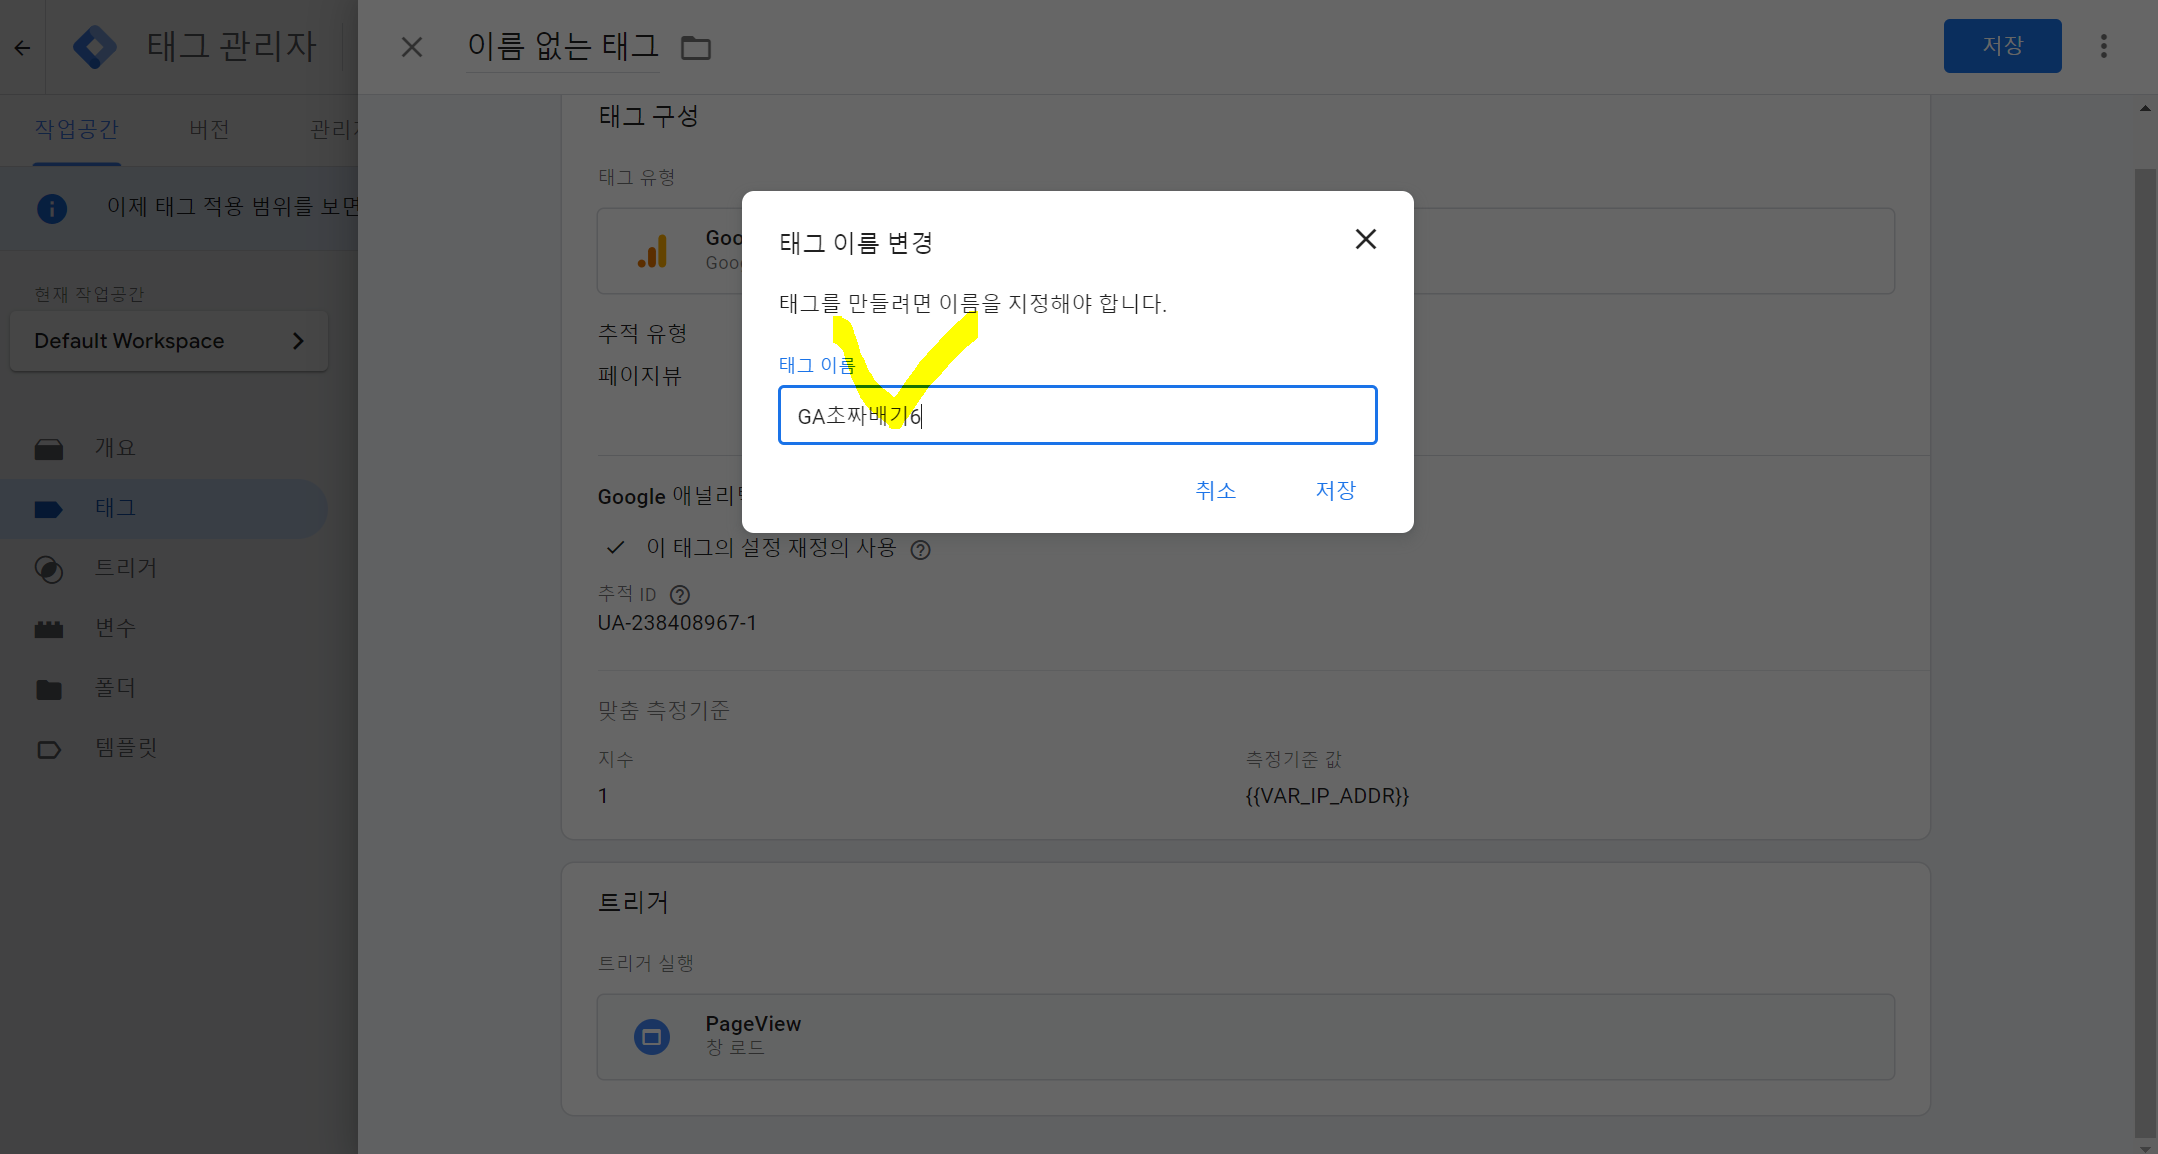
Task: Open the three-dot more options menu
Action: coord(2103,46)
